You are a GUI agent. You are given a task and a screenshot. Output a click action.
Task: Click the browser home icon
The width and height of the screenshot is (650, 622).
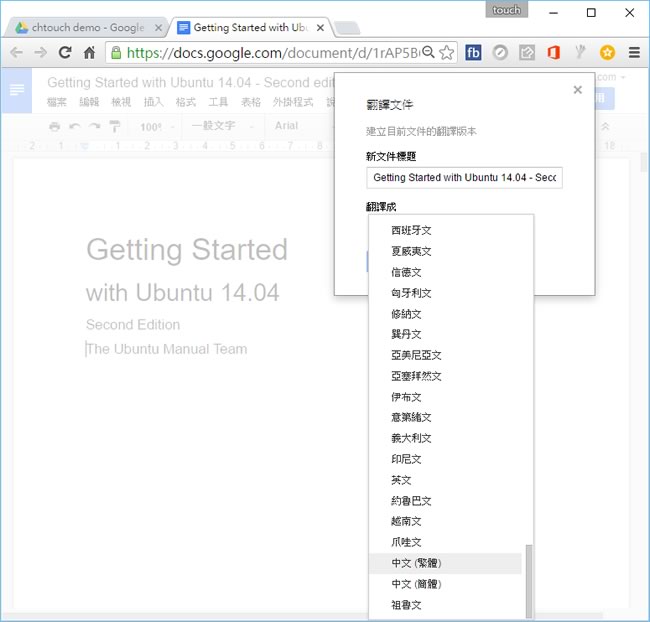click(x=90, y=53)
